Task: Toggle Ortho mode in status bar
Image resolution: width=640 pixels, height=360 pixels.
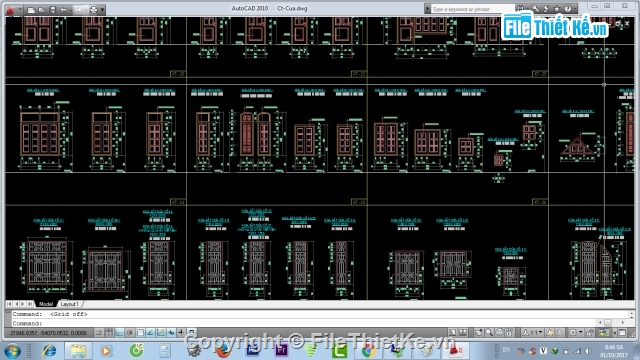Action: tap(119, 333)
